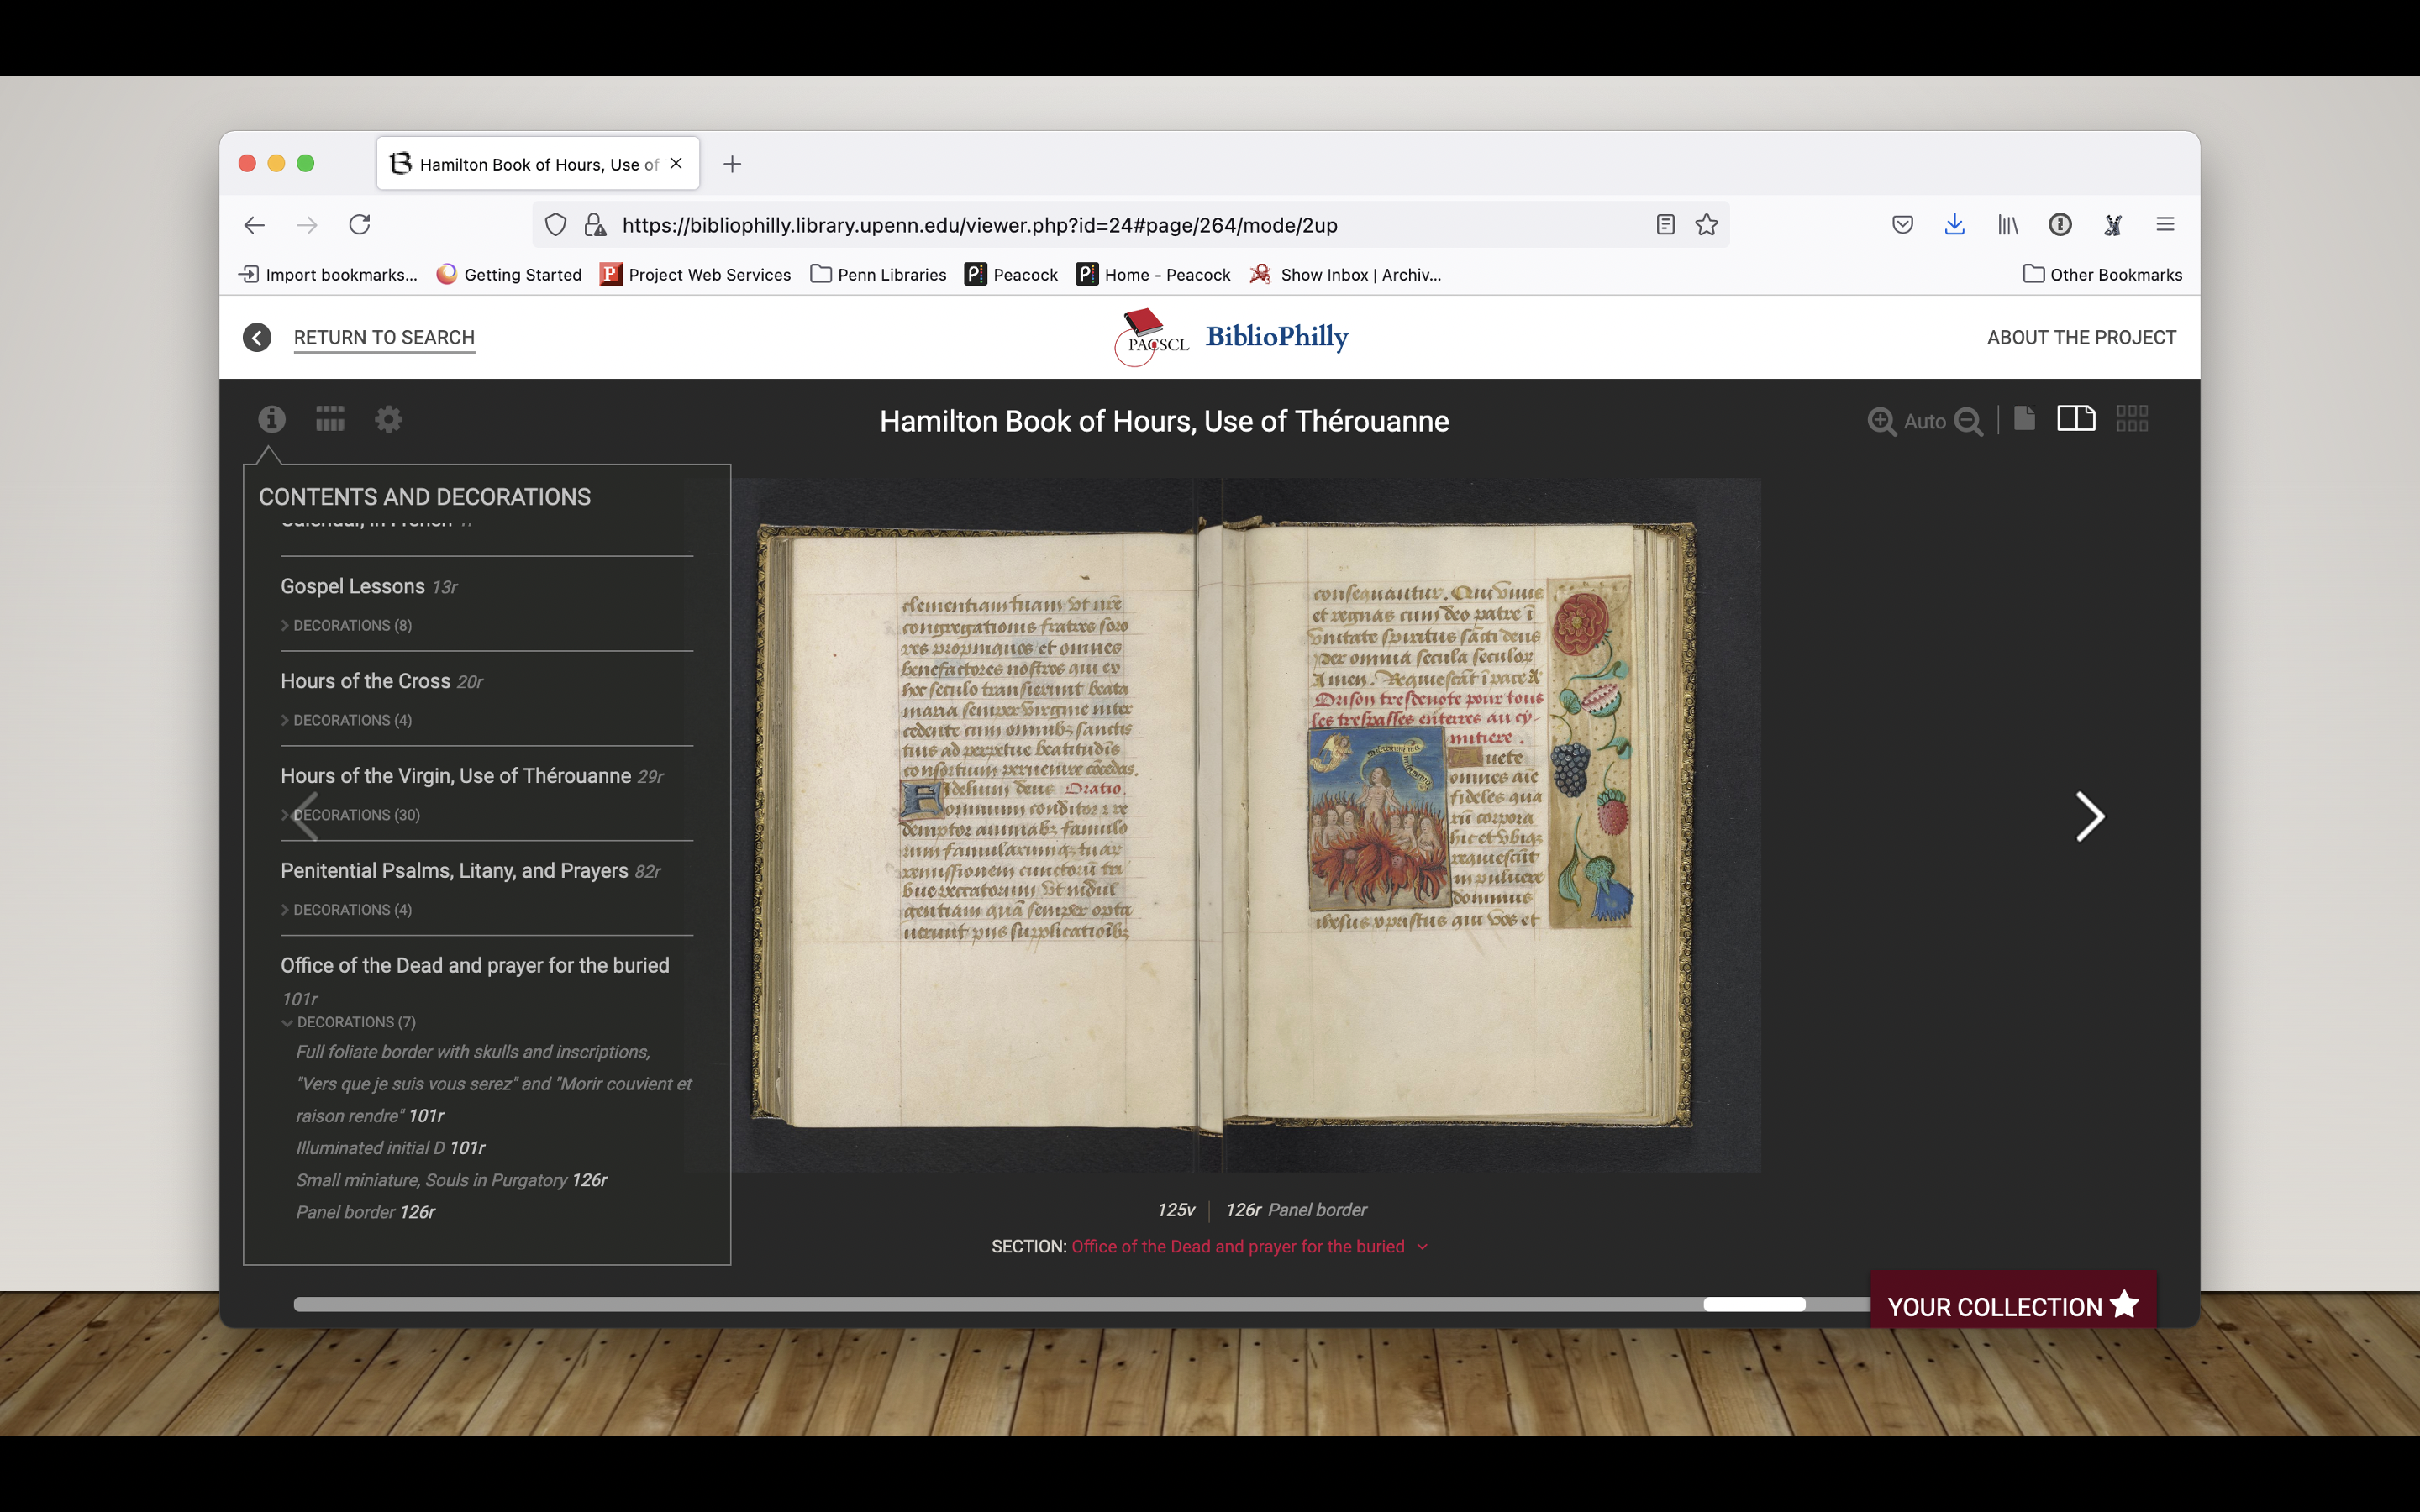This screenshot has width=2420, height=1512.
Task: Open the Firefox library icon
Action: coord(2007,225)
